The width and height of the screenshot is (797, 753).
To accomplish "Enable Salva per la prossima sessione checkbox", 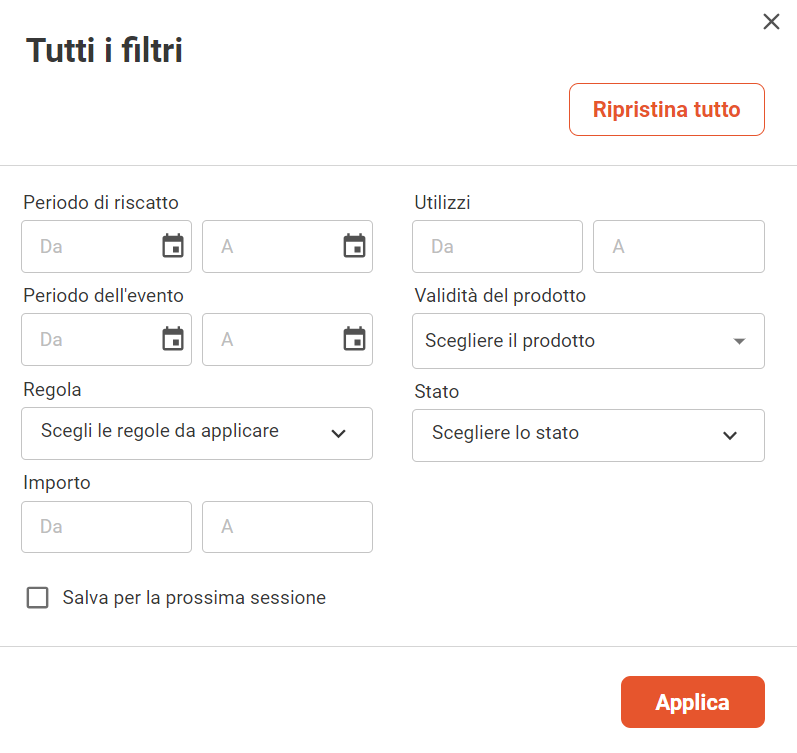I will click(x=38, y=597).
